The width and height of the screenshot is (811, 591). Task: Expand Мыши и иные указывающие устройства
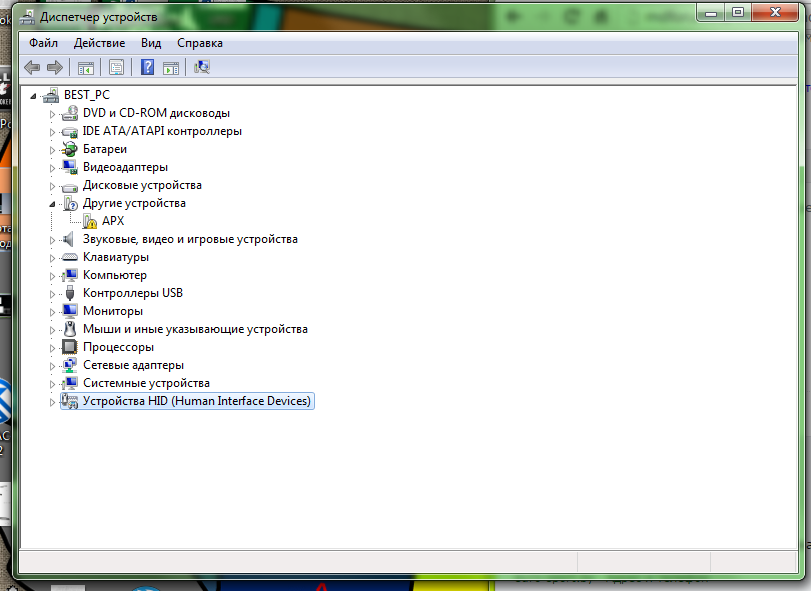[52, 330]
